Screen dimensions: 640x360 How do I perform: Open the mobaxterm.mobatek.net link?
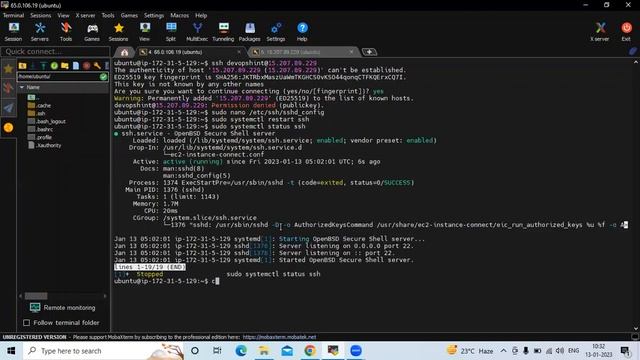point(279,337)
